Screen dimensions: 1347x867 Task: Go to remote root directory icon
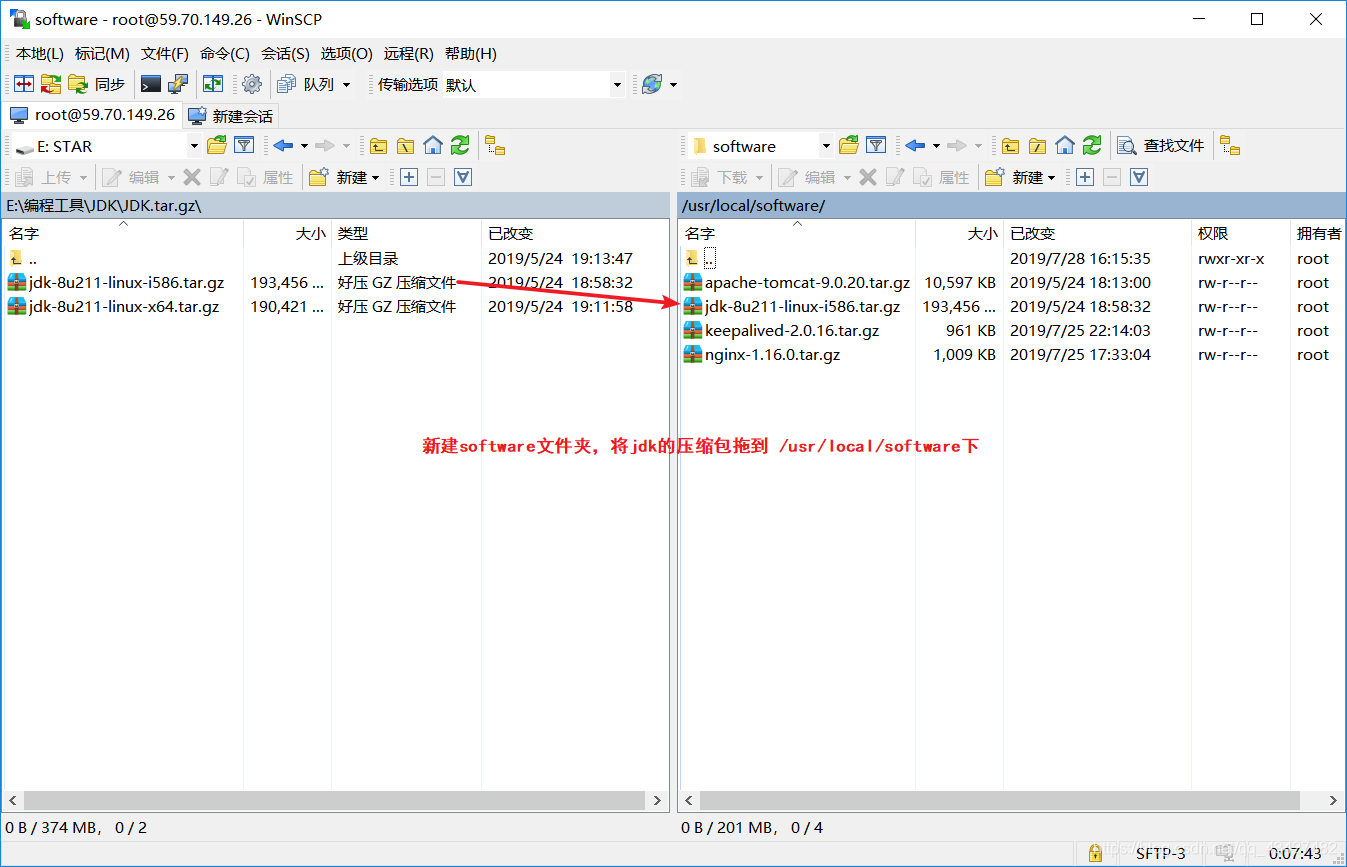pos(1037,146)
